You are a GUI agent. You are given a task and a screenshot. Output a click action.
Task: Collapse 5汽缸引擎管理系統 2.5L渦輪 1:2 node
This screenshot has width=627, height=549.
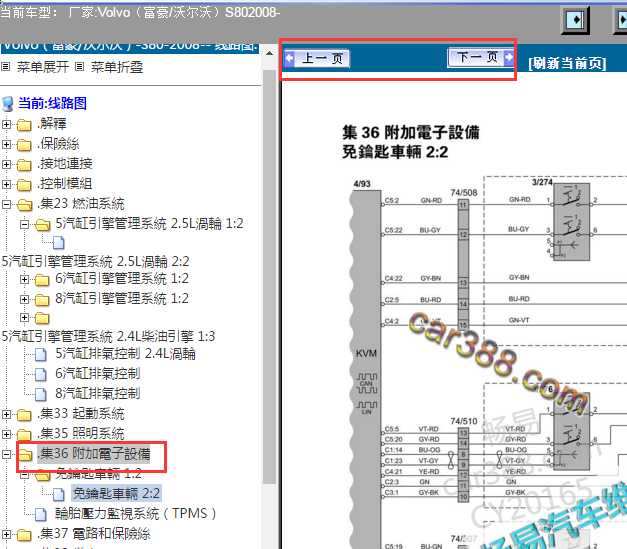(24, 224)
